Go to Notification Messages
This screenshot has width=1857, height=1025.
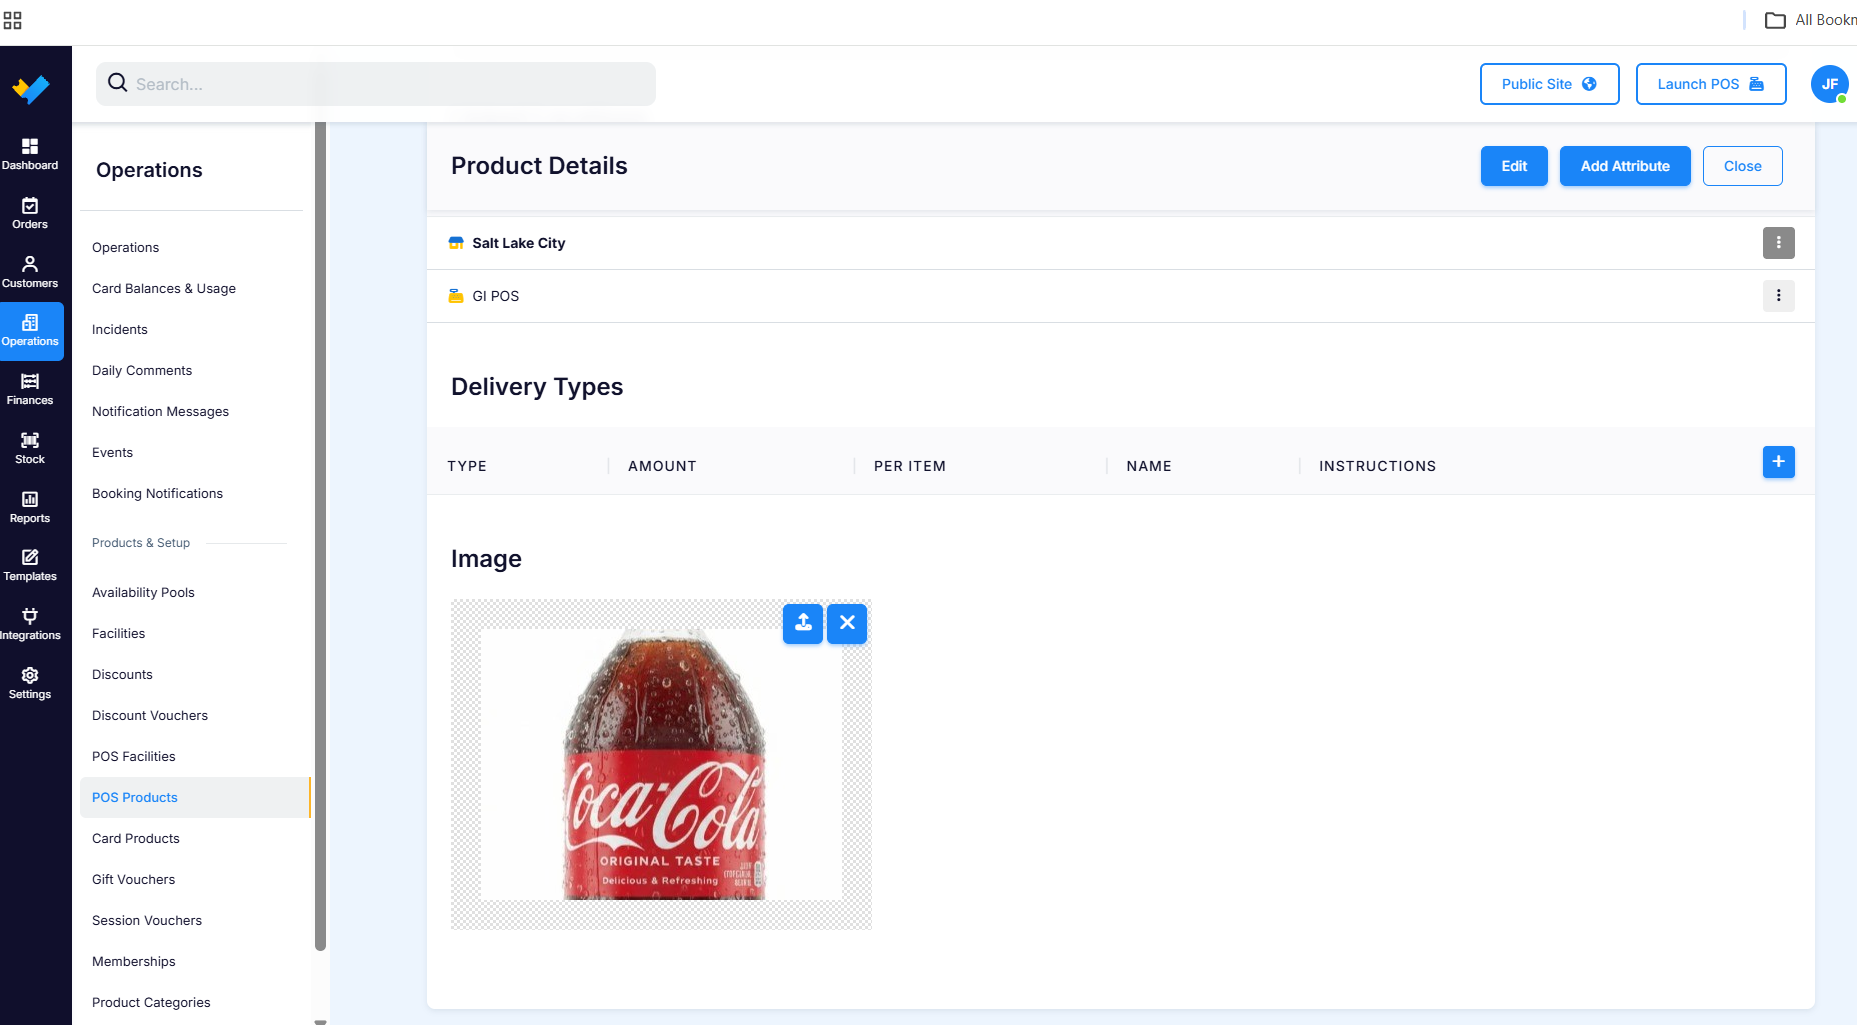coord(160,411)
